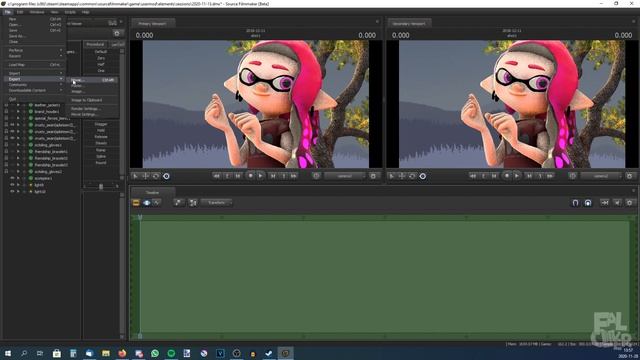The height and width of the screenshot is (360, 640).
Task: Open Firefox from the Windows taskbar
Action: point(122,353)
